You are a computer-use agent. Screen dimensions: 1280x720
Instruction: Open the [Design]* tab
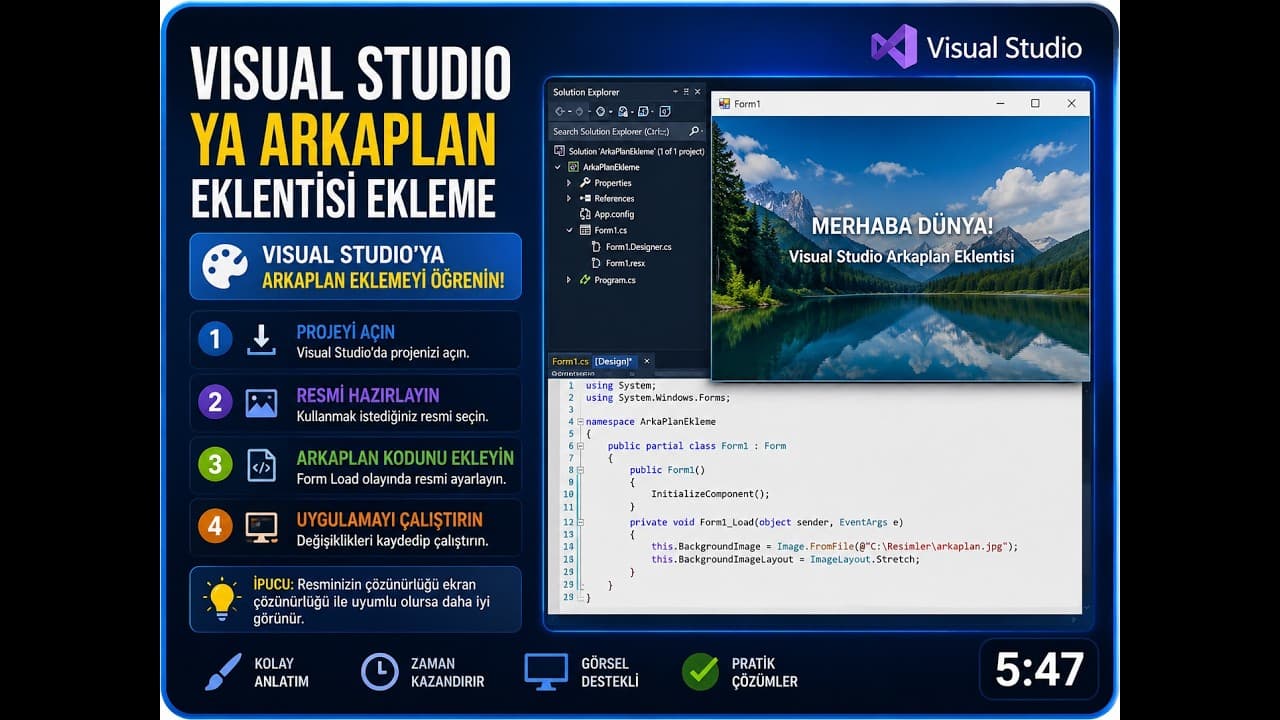615,361
